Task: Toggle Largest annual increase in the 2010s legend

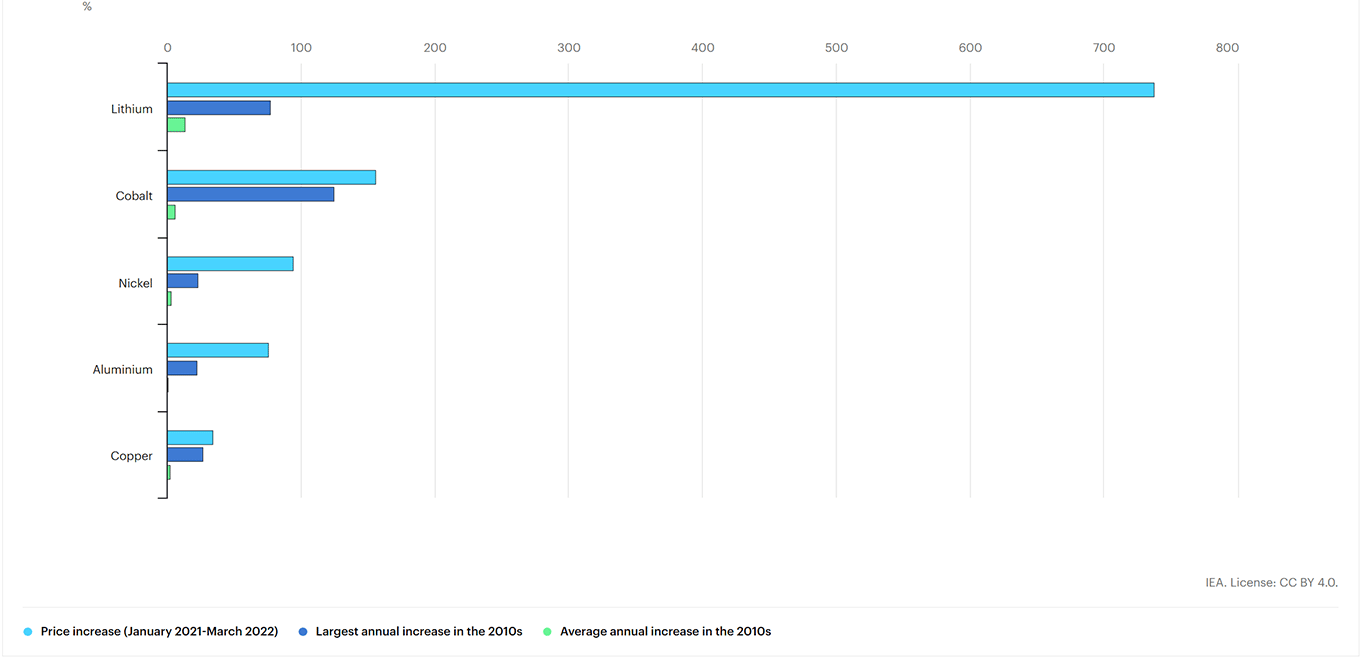Action: coord(410,632)
